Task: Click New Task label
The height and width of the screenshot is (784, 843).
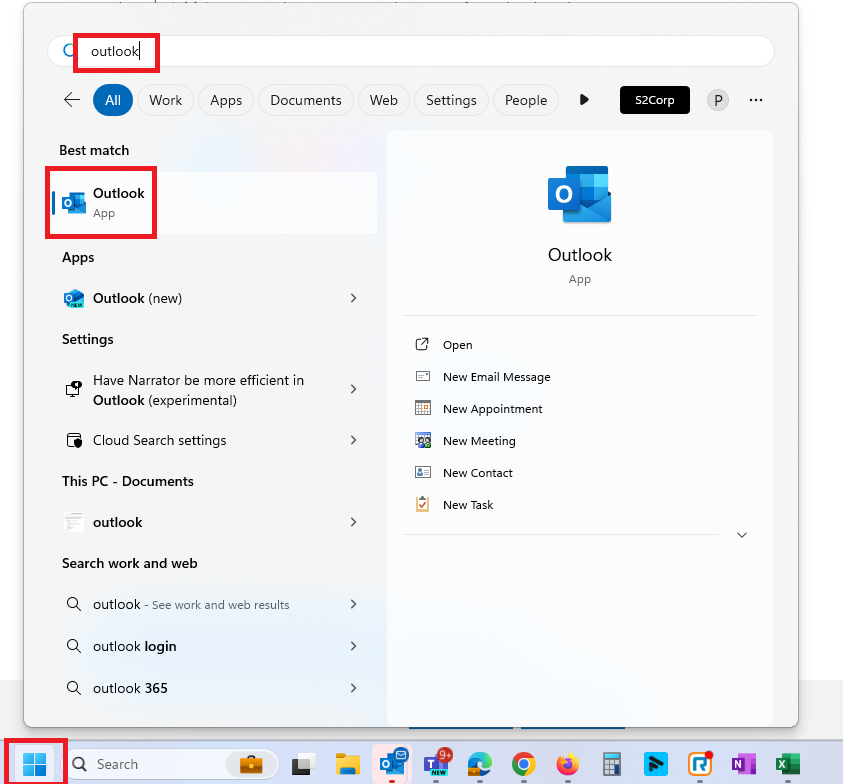Action: [468, 505]
